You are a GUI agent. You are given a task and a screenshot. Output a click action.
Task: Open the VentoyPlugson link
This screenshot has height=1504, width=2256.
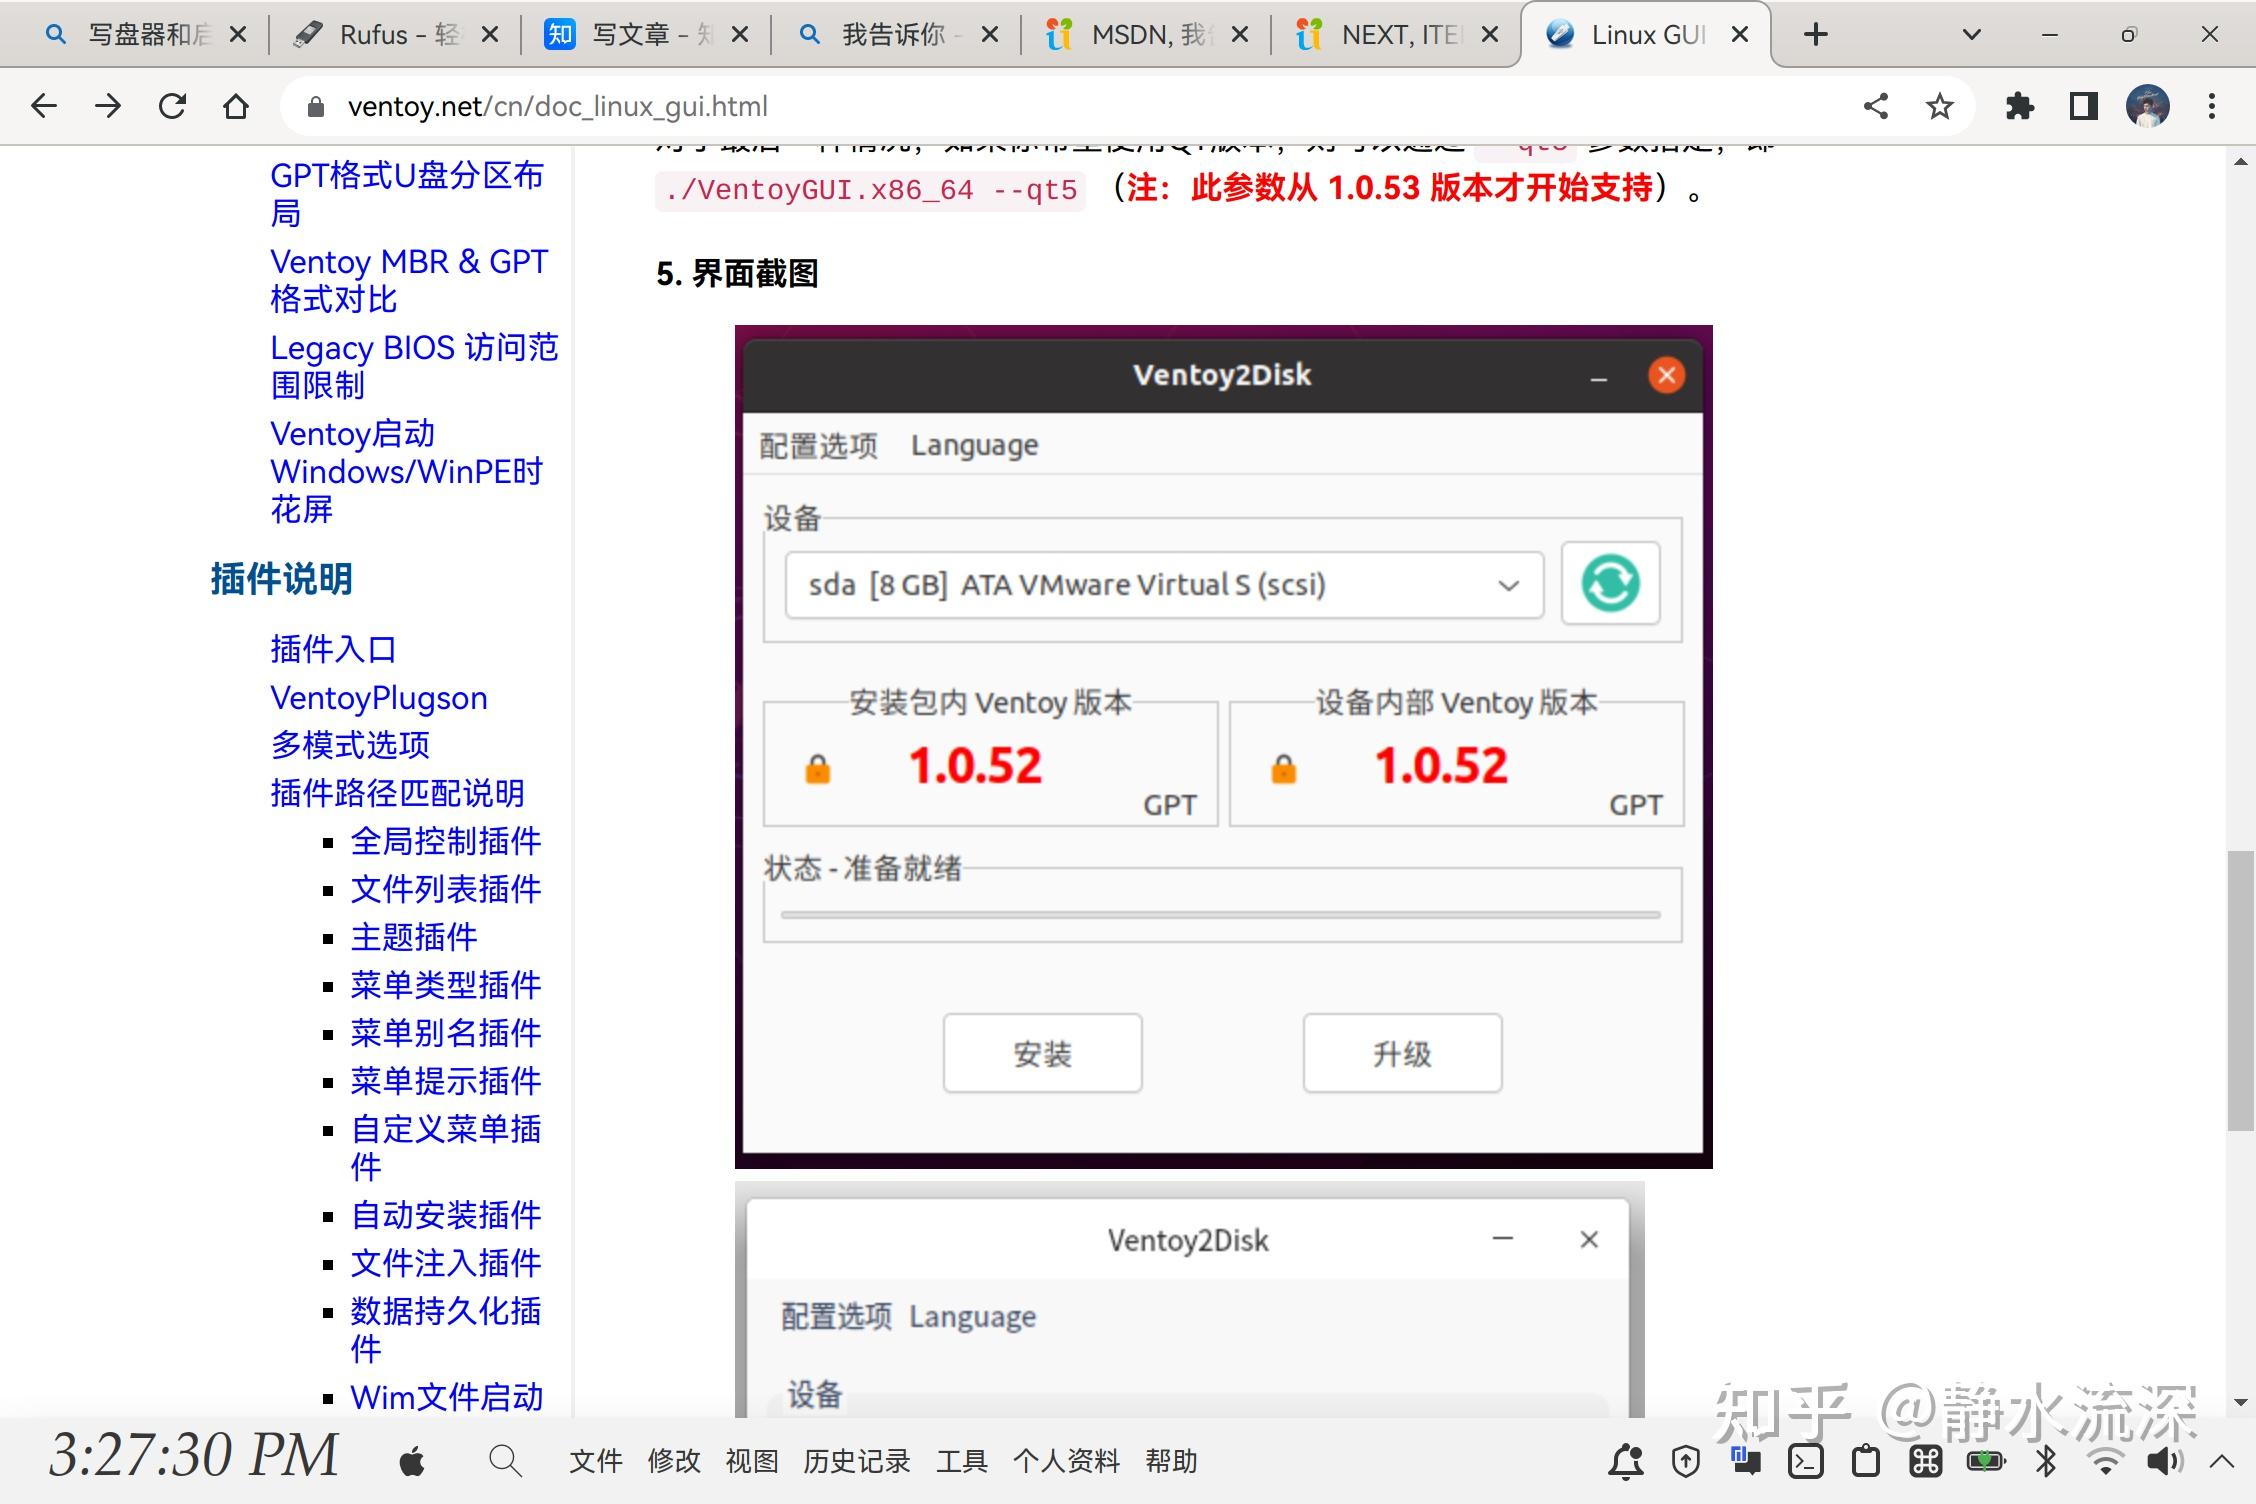point(379,698)
